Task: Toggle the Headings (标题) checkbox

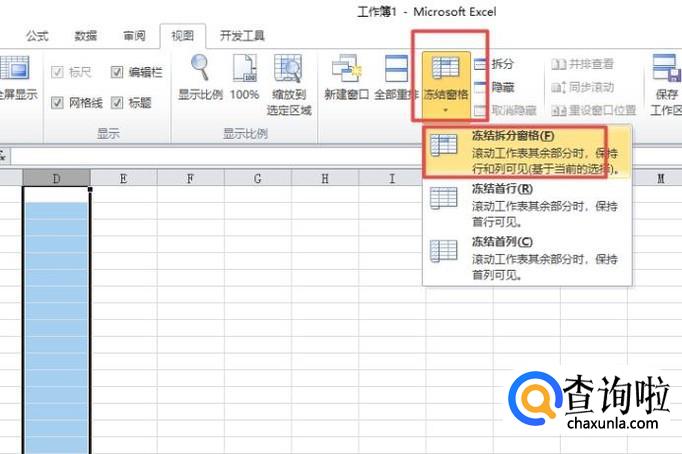Action: (117, 103)
